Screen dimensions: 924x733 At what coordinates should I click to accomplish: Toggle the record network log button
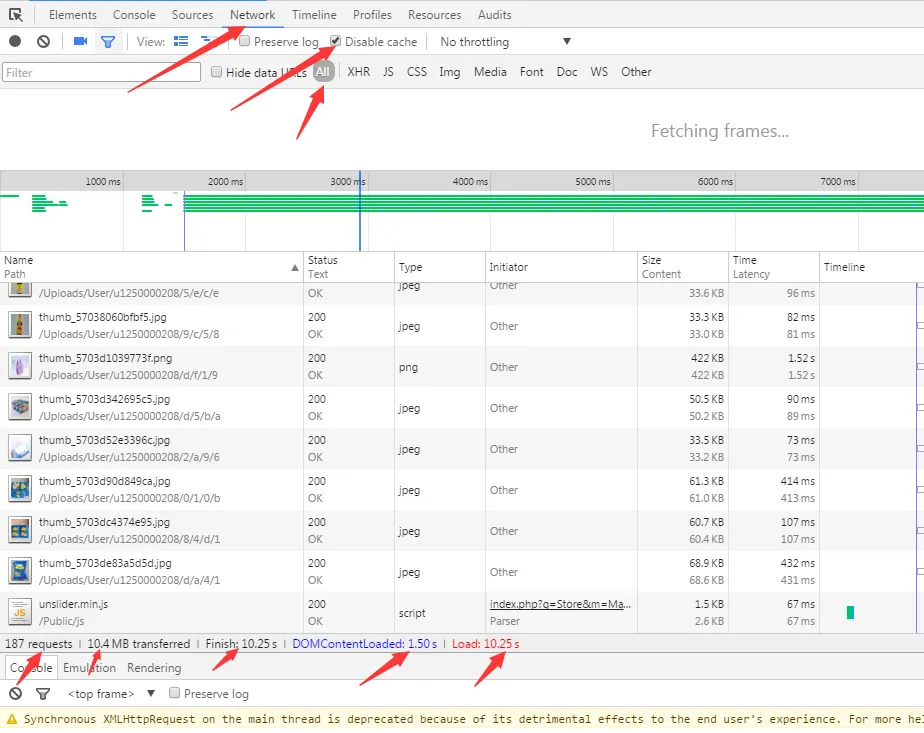15,41
